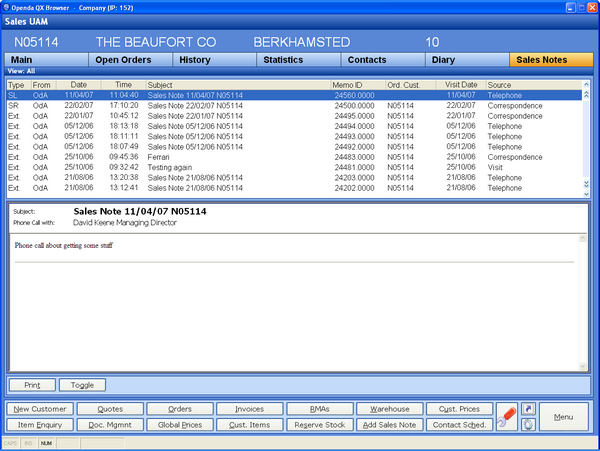The image size is (600, 451).
Task: Sort by the Visit Date column header
Action: (461, 85)
